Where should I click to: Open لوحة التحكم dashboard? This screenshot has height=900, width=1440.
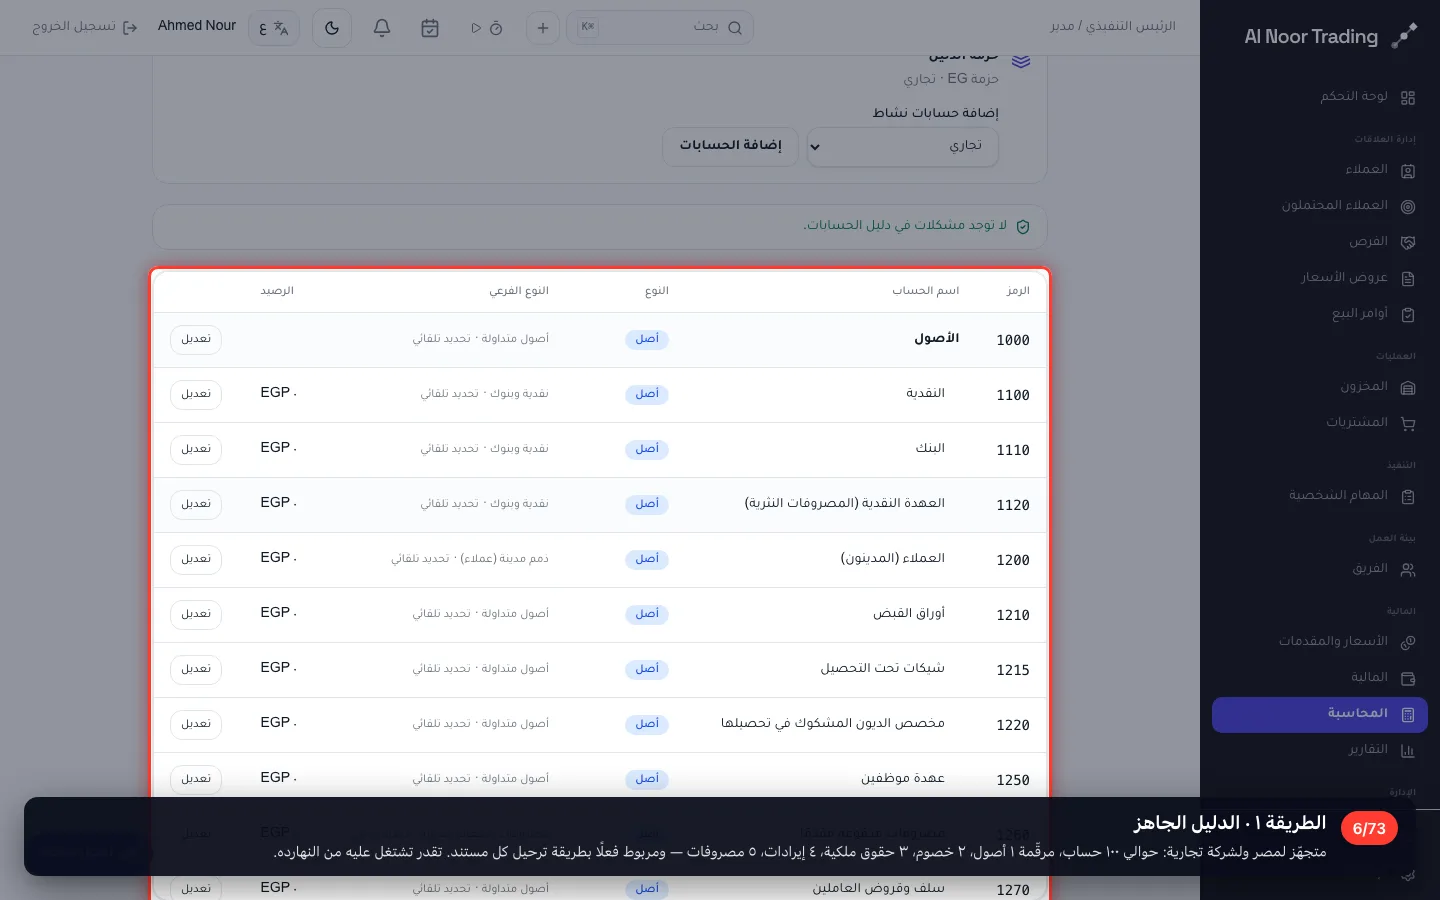pos(1320,97)
